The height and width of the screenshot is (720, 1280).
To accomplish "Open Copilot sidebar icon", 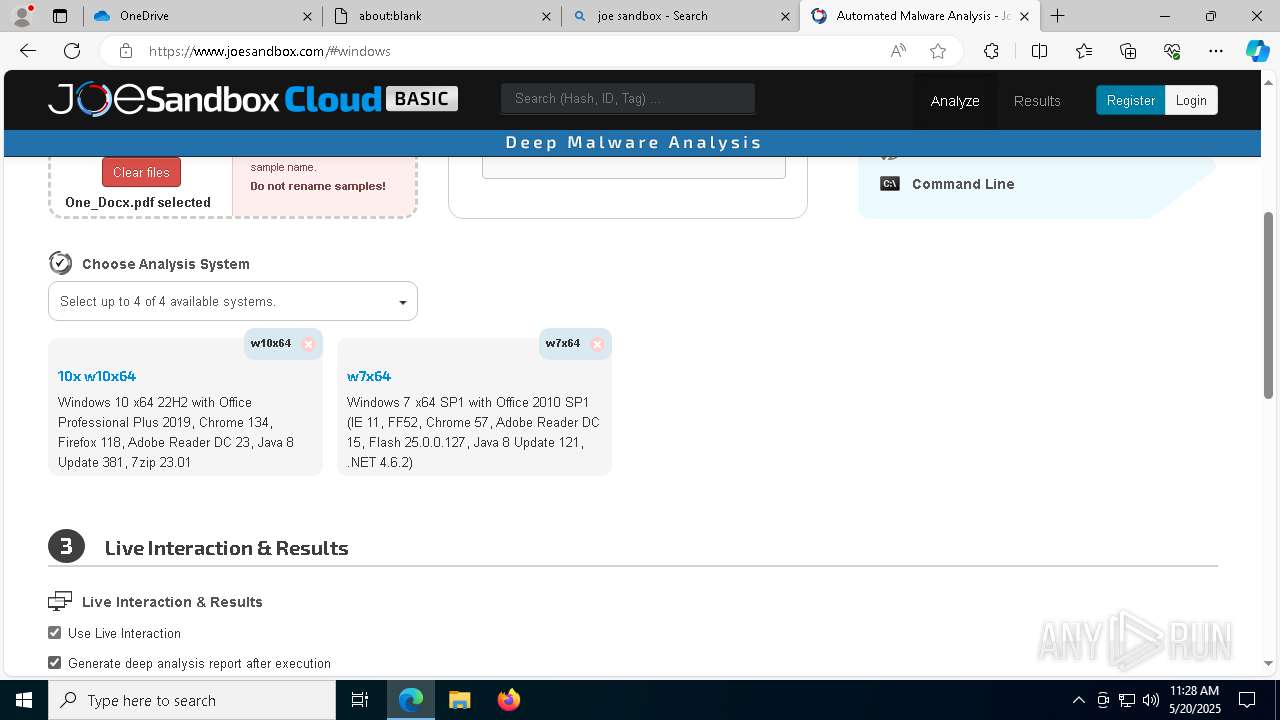I will (x=1257, y=51).
